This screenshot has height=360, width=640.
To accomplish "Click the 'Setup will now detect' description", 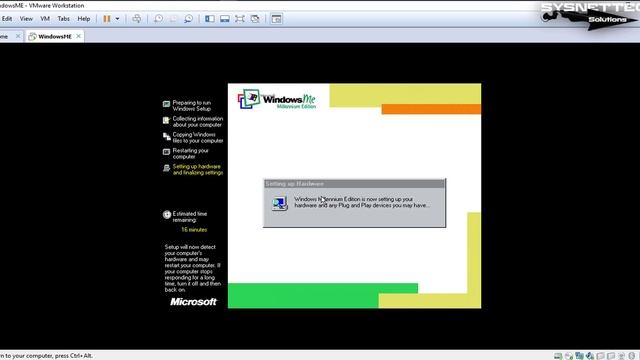I will coord(193,268).
